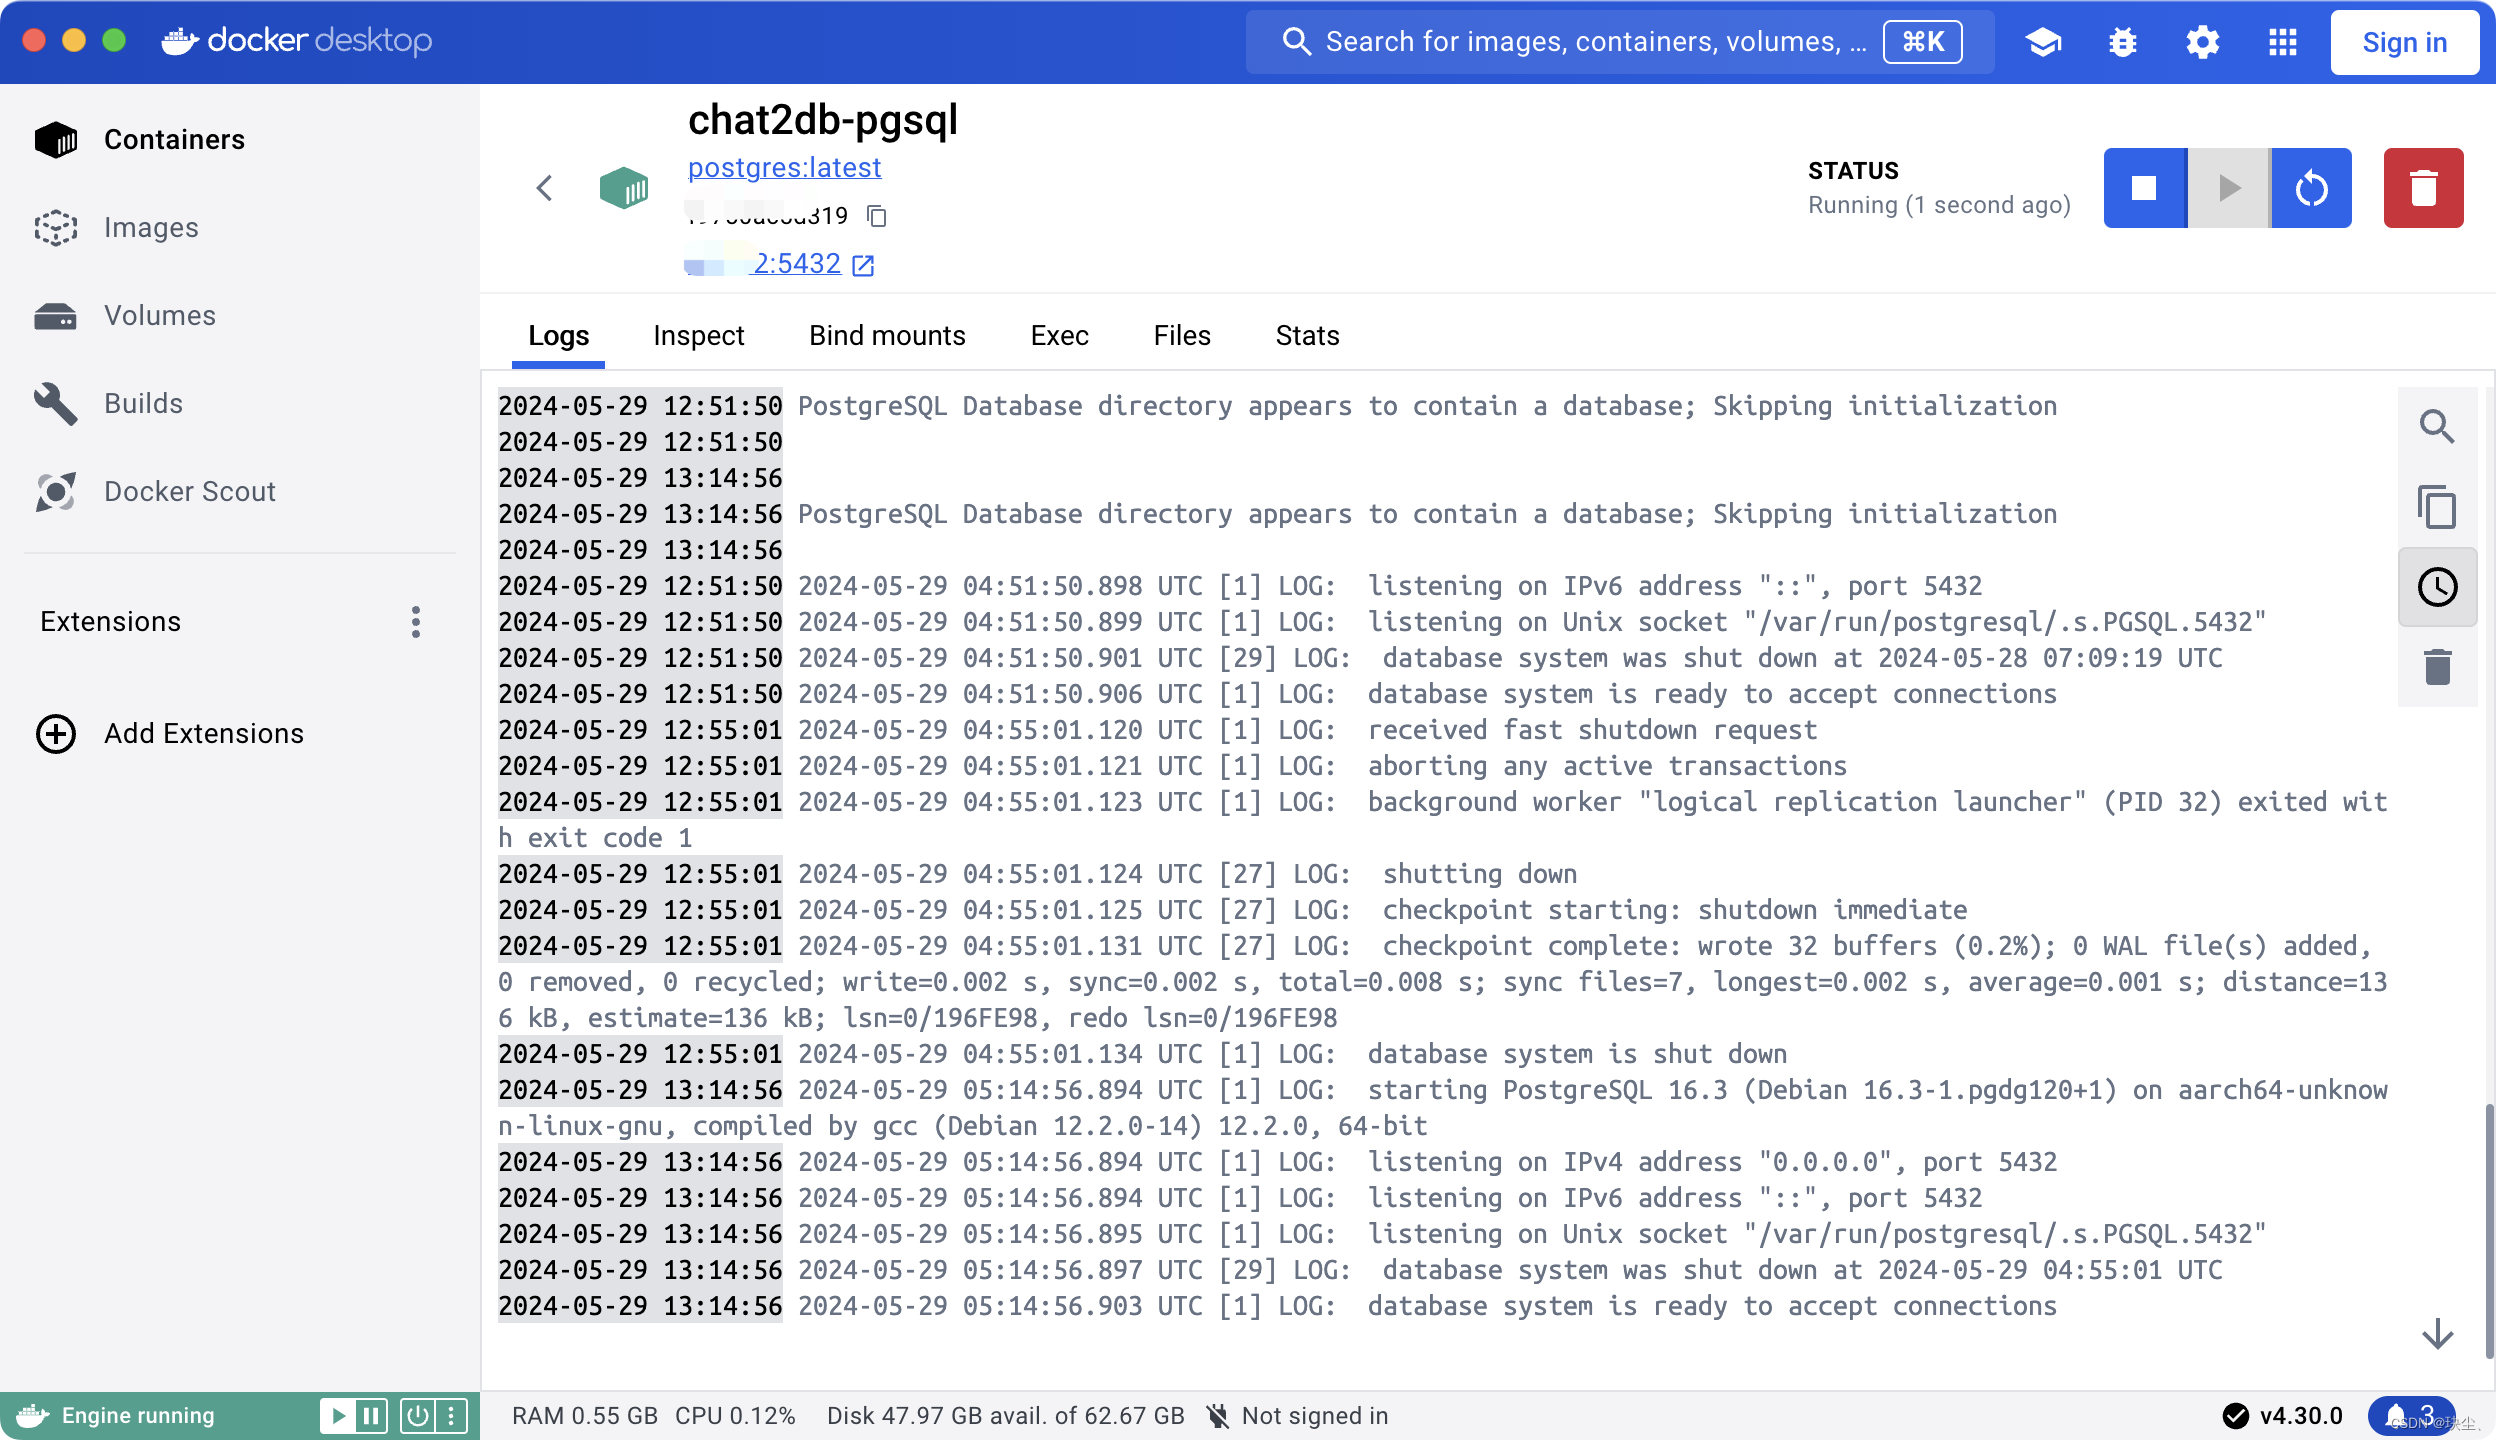Click the Not signed in status

tap(1299, 1416)
